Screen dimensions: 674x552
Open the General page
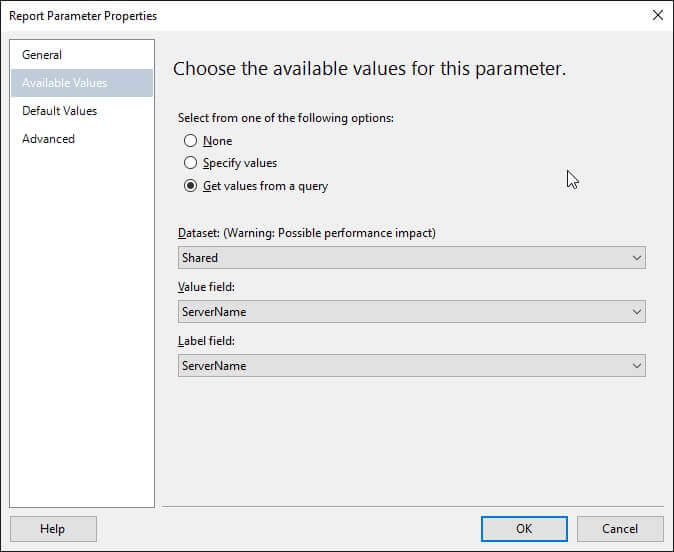[42, 55]
